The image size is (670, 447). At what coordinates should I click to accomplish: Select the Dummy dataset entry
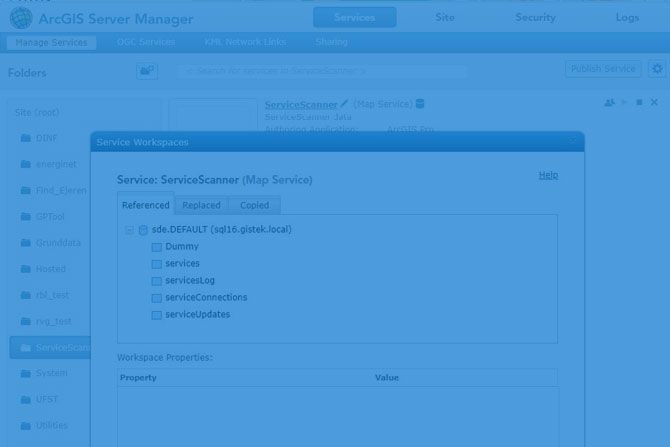coord(182,247)
